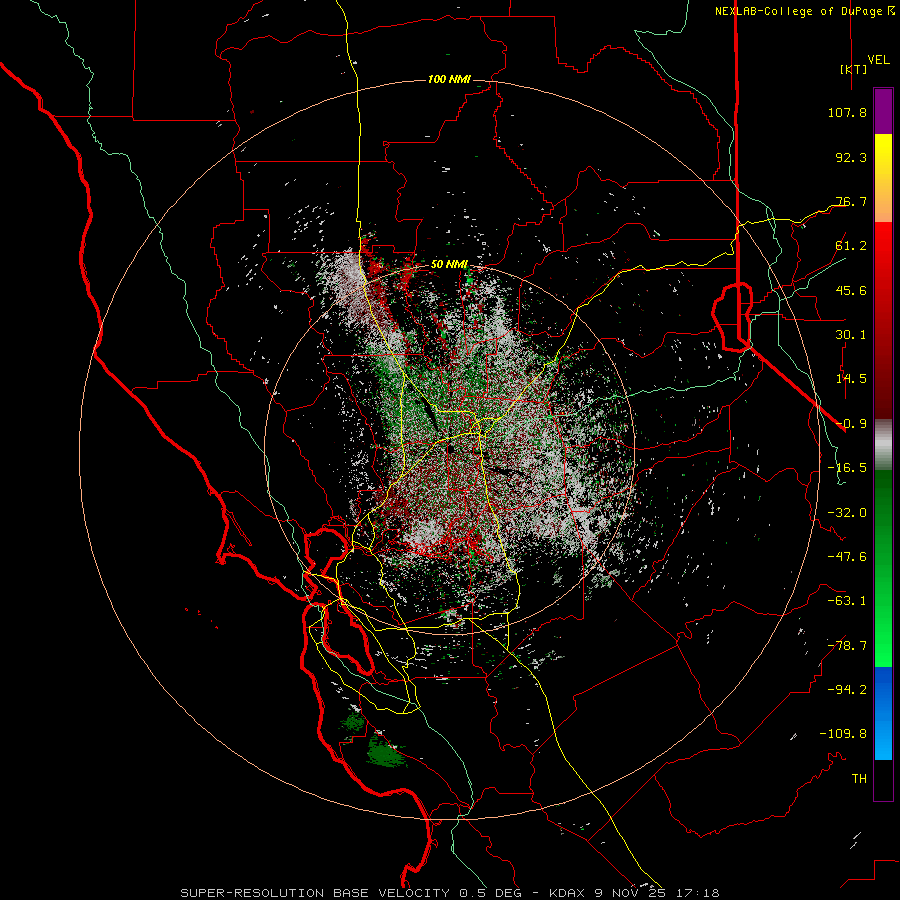Select the -94.2 scale label

pyautogui.click(x=847, y=690)
